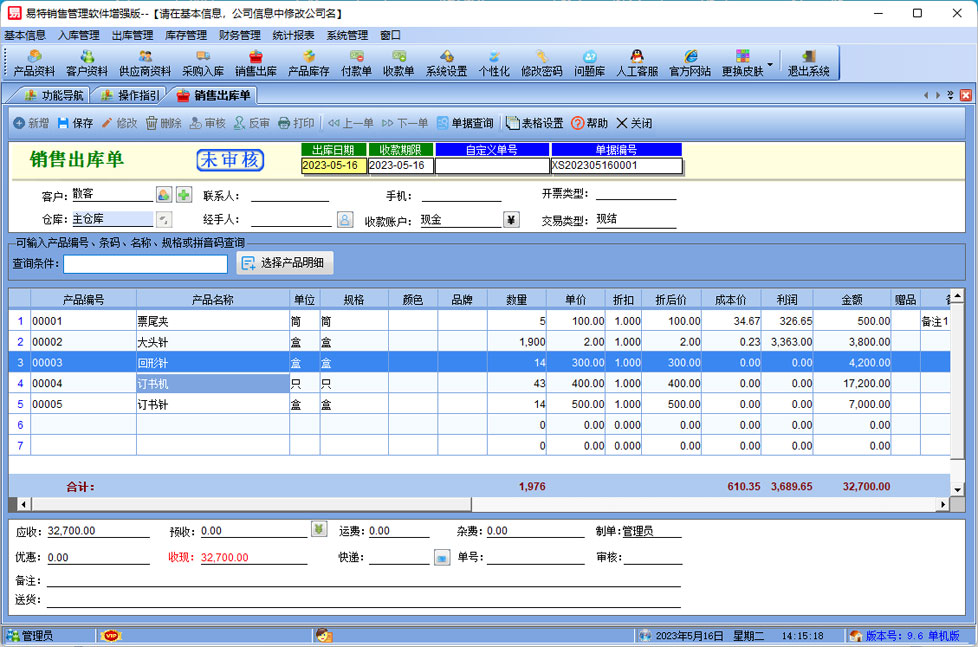The image size is (978, 647).
Task: Open the 产品资料 toolbar icon
Action: tap(34, 63)
